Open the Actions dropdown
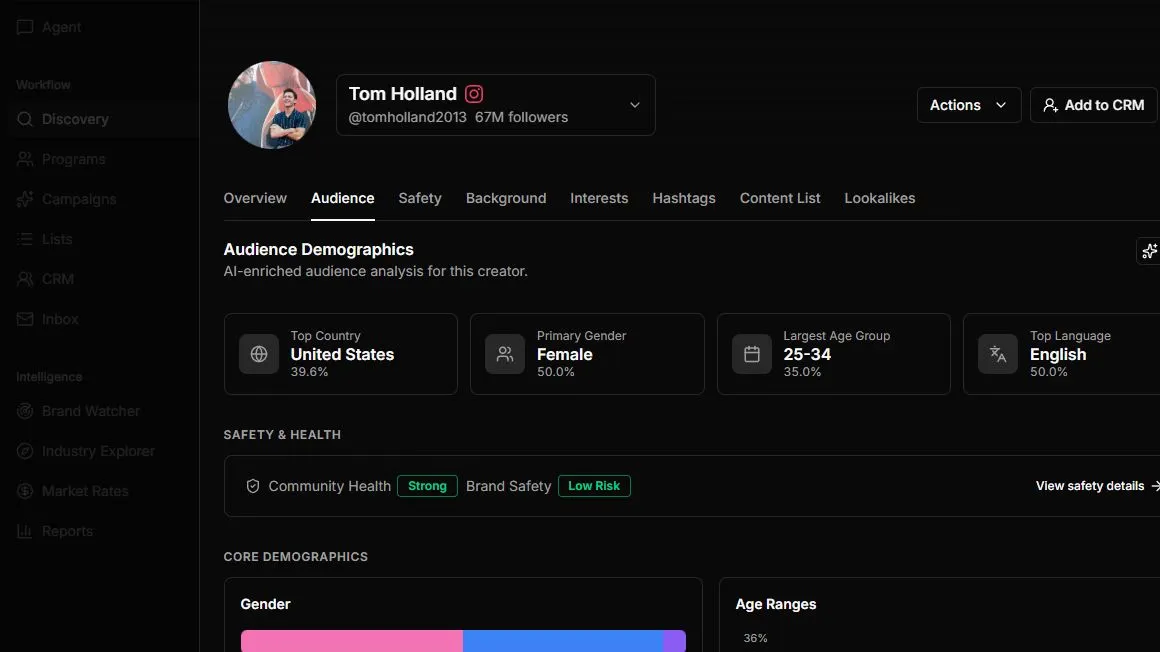This screenshot has height=652, width=1160. click(x=968, y=105)
